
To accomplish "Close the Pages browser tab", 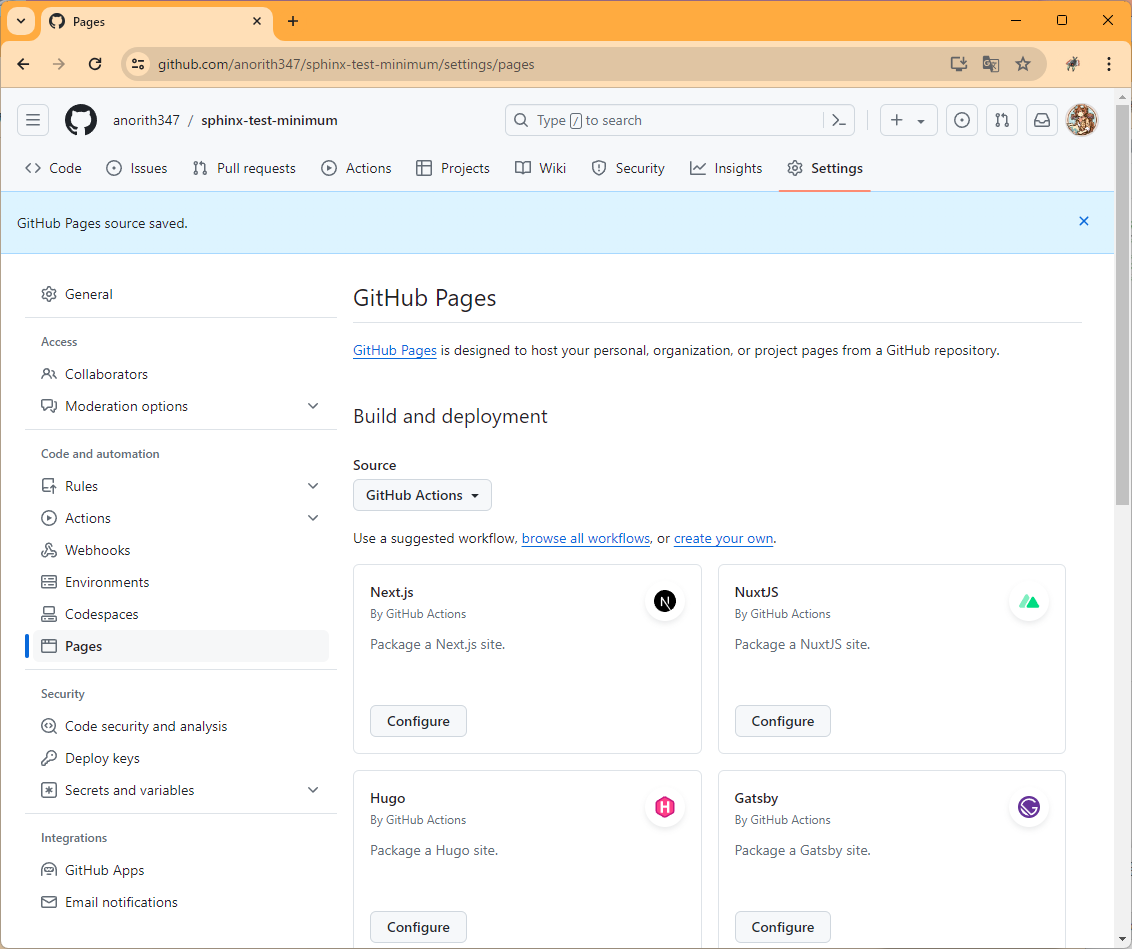I will (257, 22).
